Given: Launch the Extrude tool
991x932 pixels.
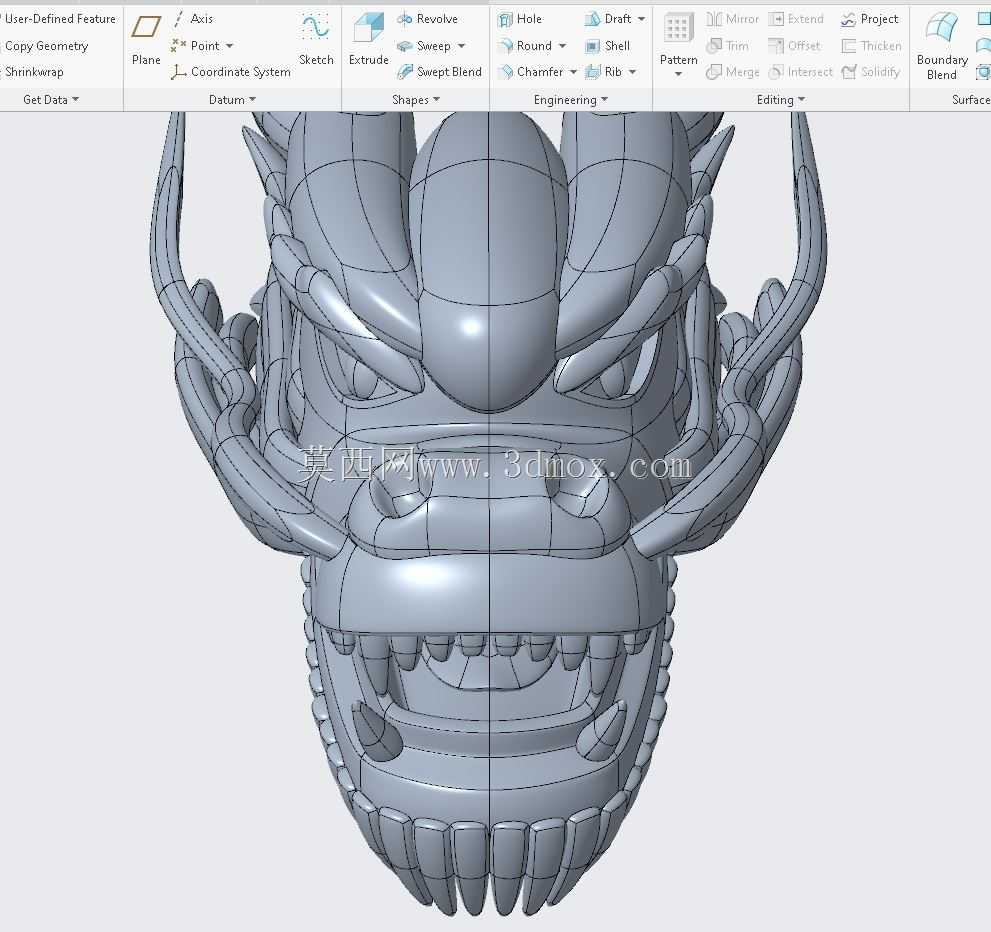Looking at the screenshot, I should 368,40.
